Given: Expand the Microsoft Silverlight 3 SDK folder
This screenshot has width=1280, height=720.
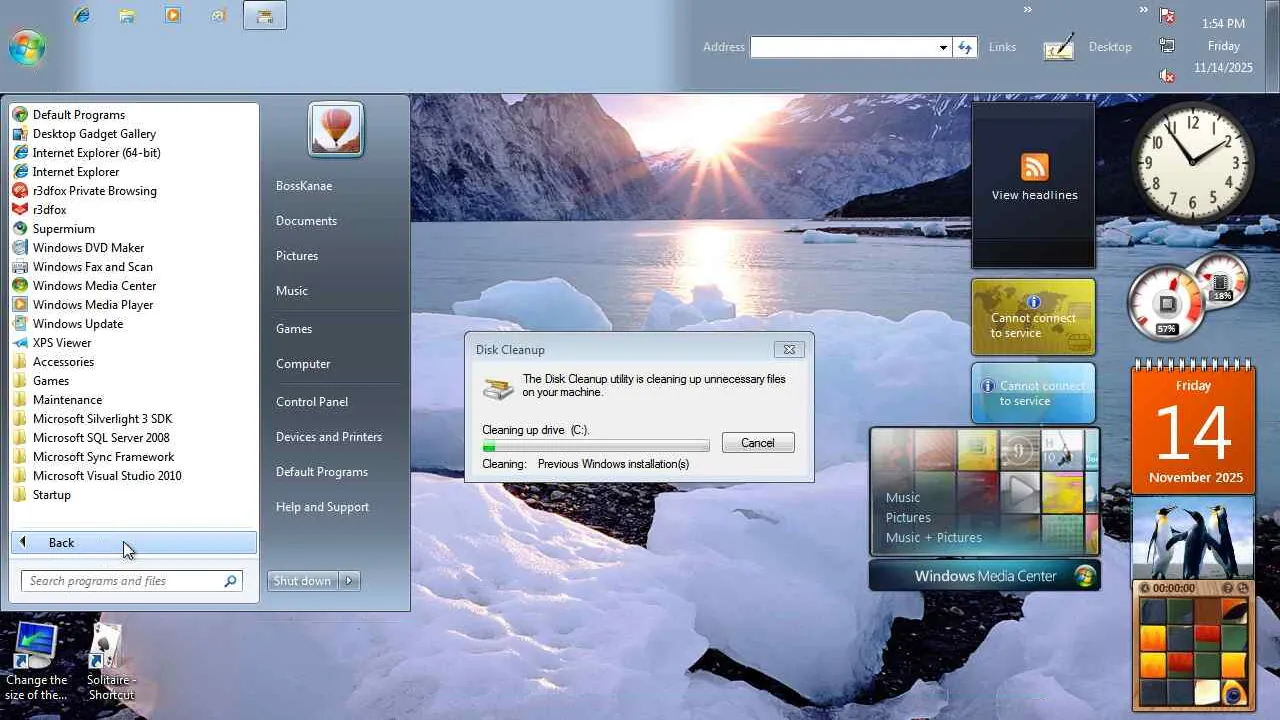Looking at the screenshot, I should (102, 419).
